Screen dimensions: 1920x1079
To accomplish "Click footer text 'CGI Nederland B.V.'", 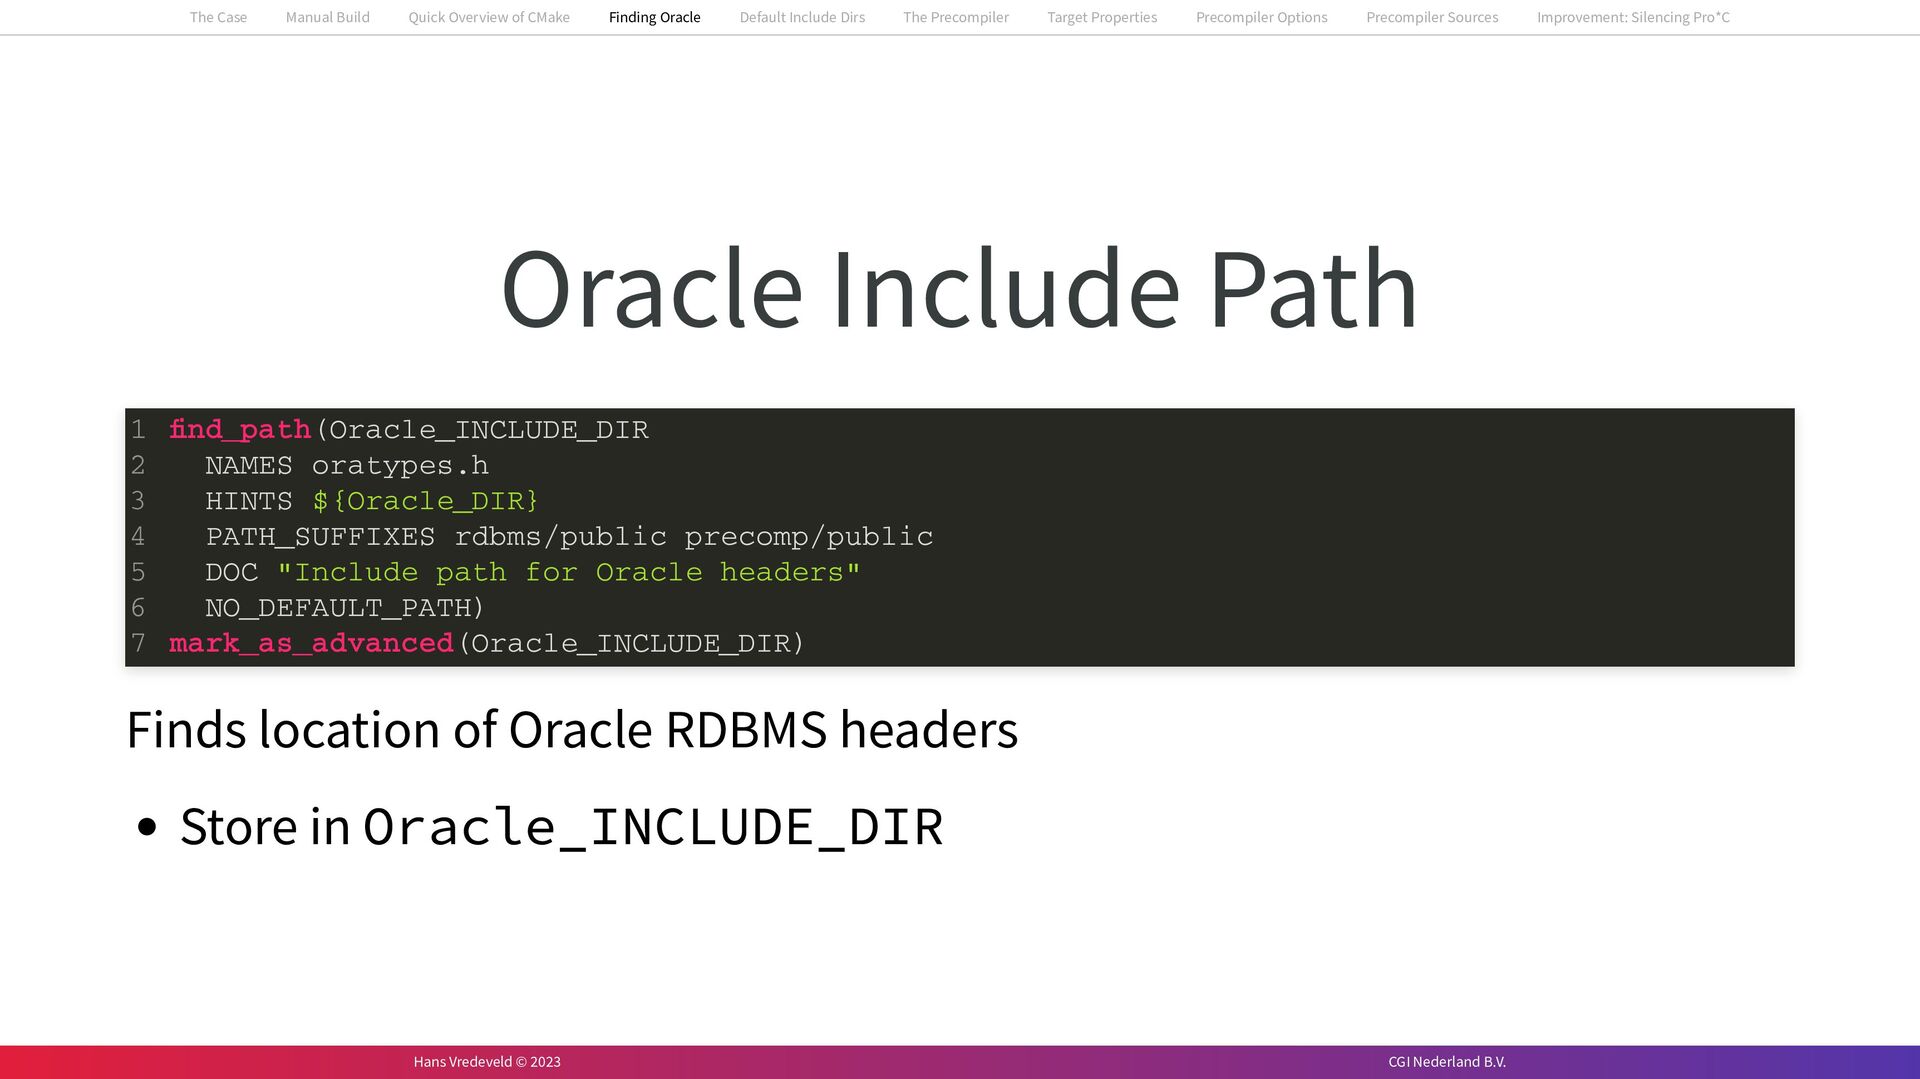I will click(1447, 1062).
